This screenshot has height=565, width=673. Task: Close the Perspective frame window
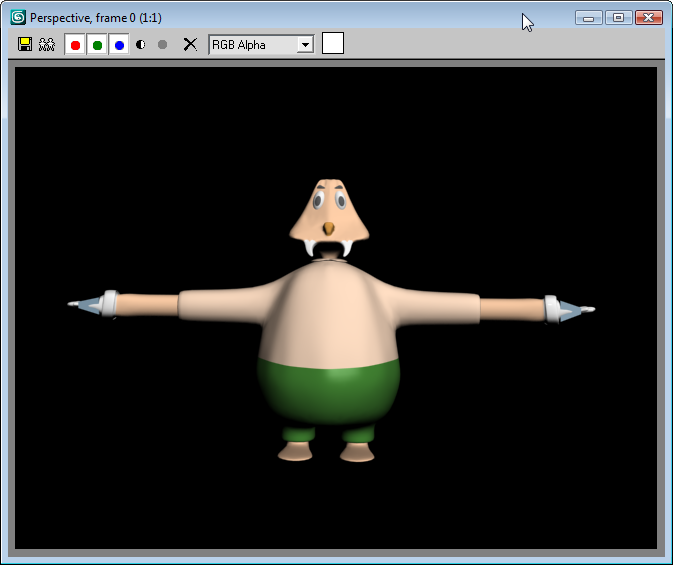pos(649,18)
